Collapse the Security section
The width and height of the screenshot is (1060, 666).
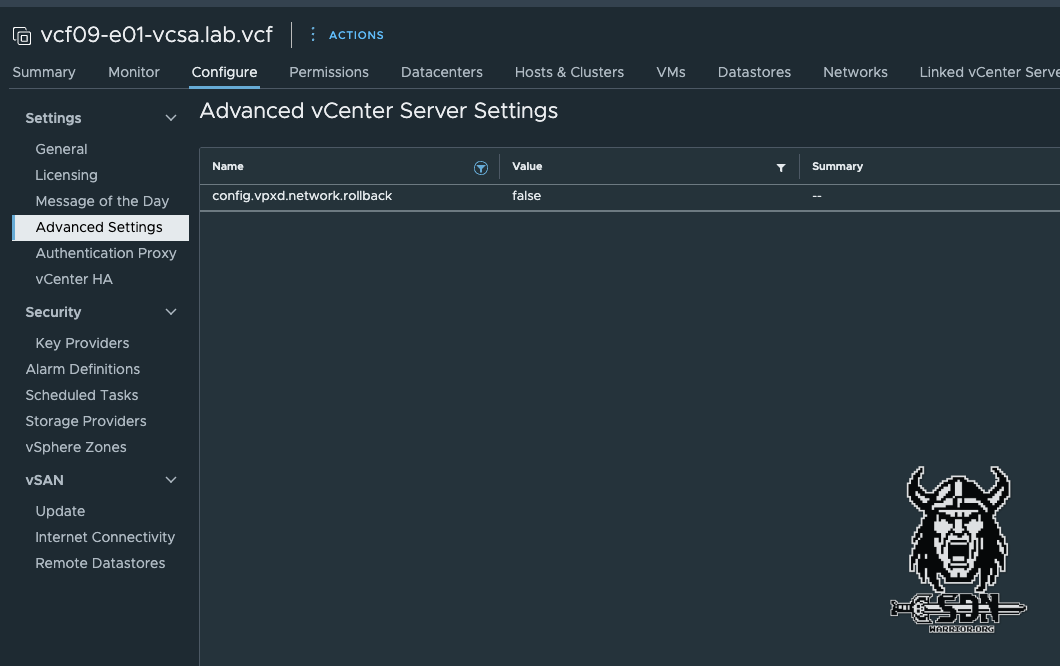click(170, 311)
